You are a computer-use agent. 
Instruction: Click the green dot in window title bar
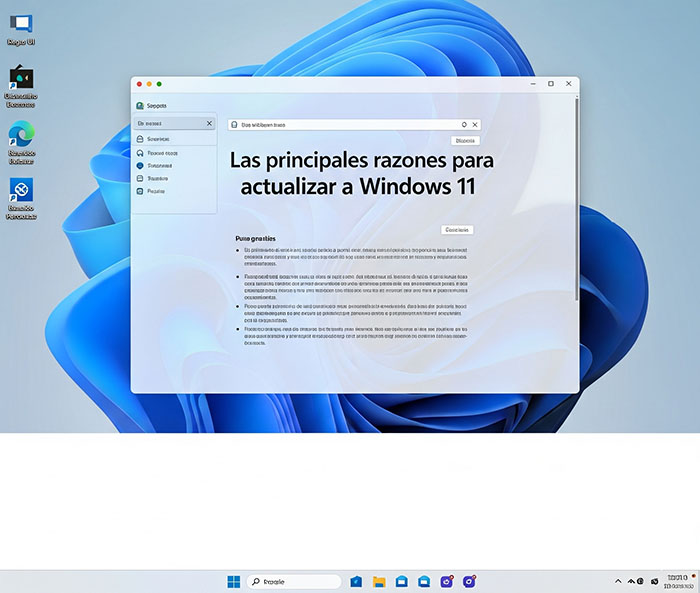[159, 84]
